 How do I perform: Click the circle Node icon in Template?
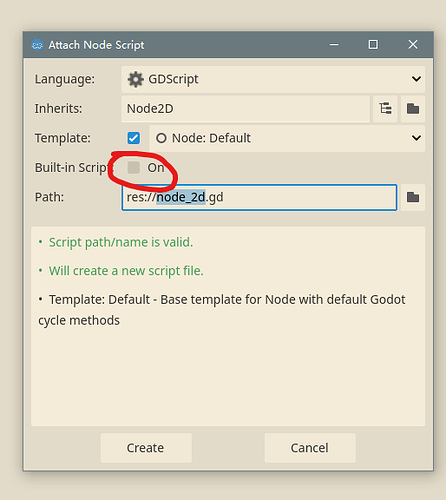pyautogui.click(x=161, y=138)
